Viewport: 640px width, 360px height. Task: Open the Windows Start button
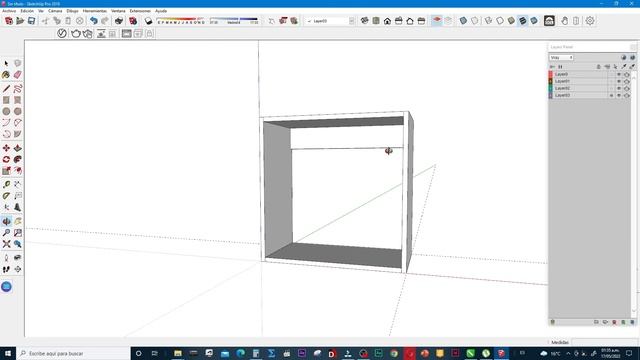[x=8, y=353]
